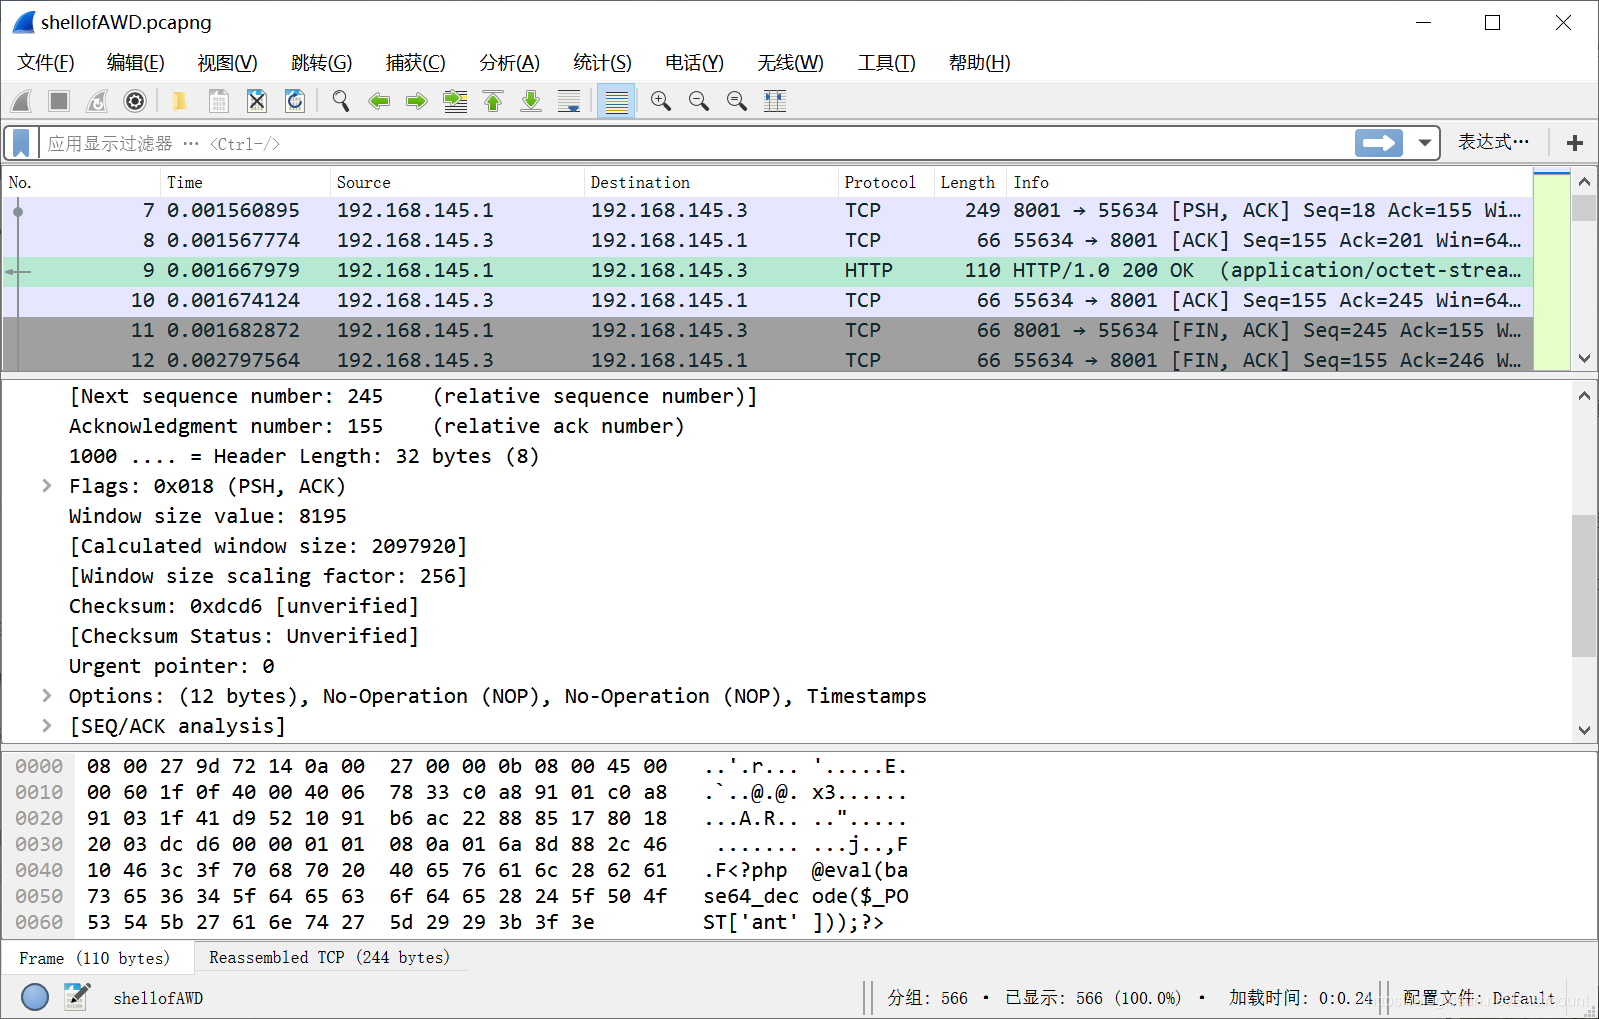This screenshot has width=1599, height=1019.
Task: Toggle auto-scroll during live capture
Action: [x=569, y=101]
